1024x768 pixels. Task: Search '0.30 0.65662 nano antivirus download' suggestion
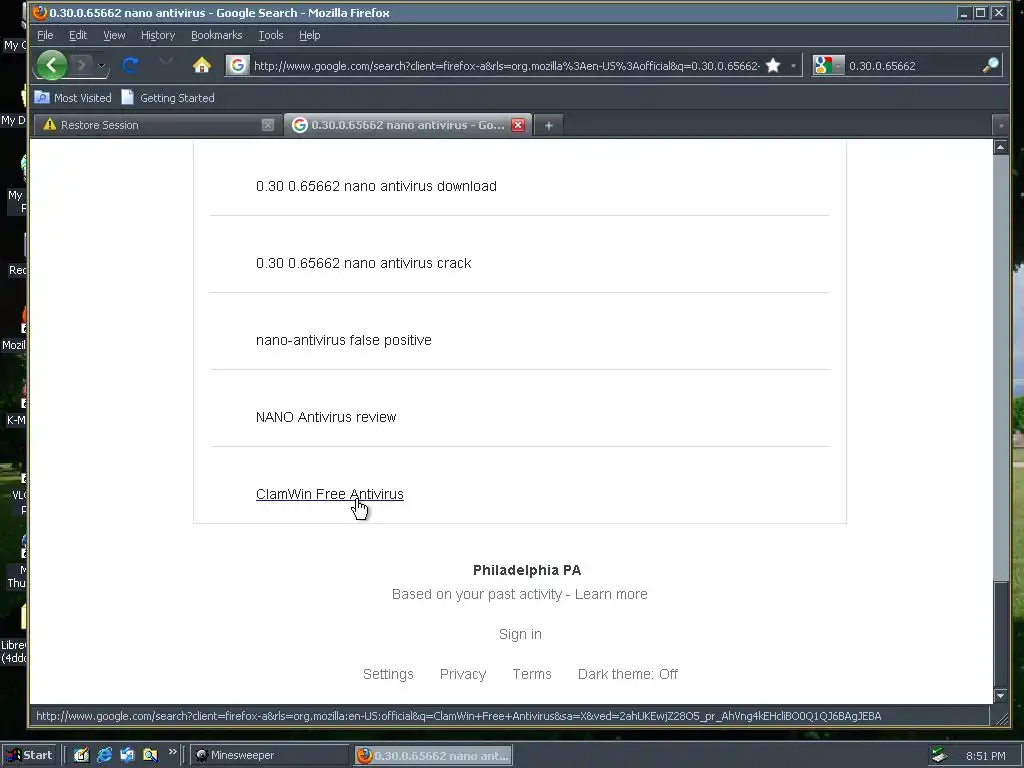[x=376, y=186]
